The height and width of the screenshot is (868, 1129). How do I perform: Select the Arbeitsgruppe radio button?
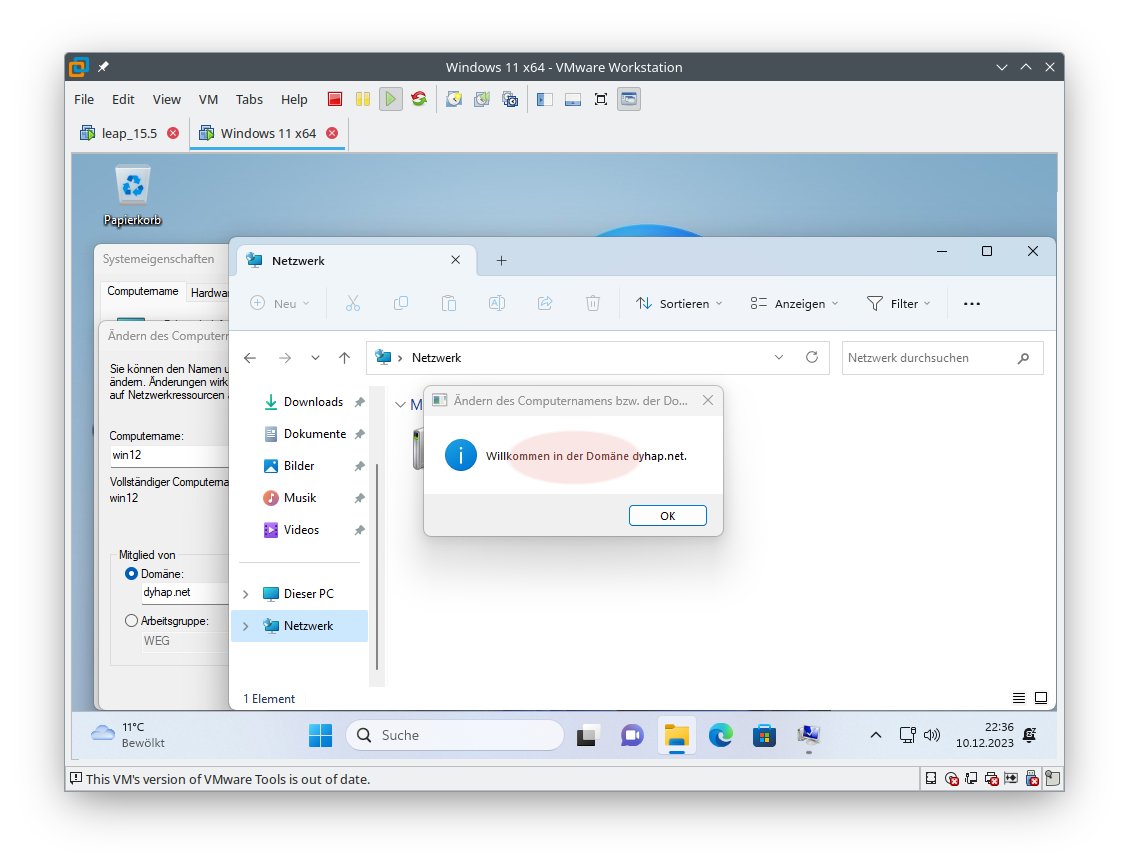click(132, 621)
